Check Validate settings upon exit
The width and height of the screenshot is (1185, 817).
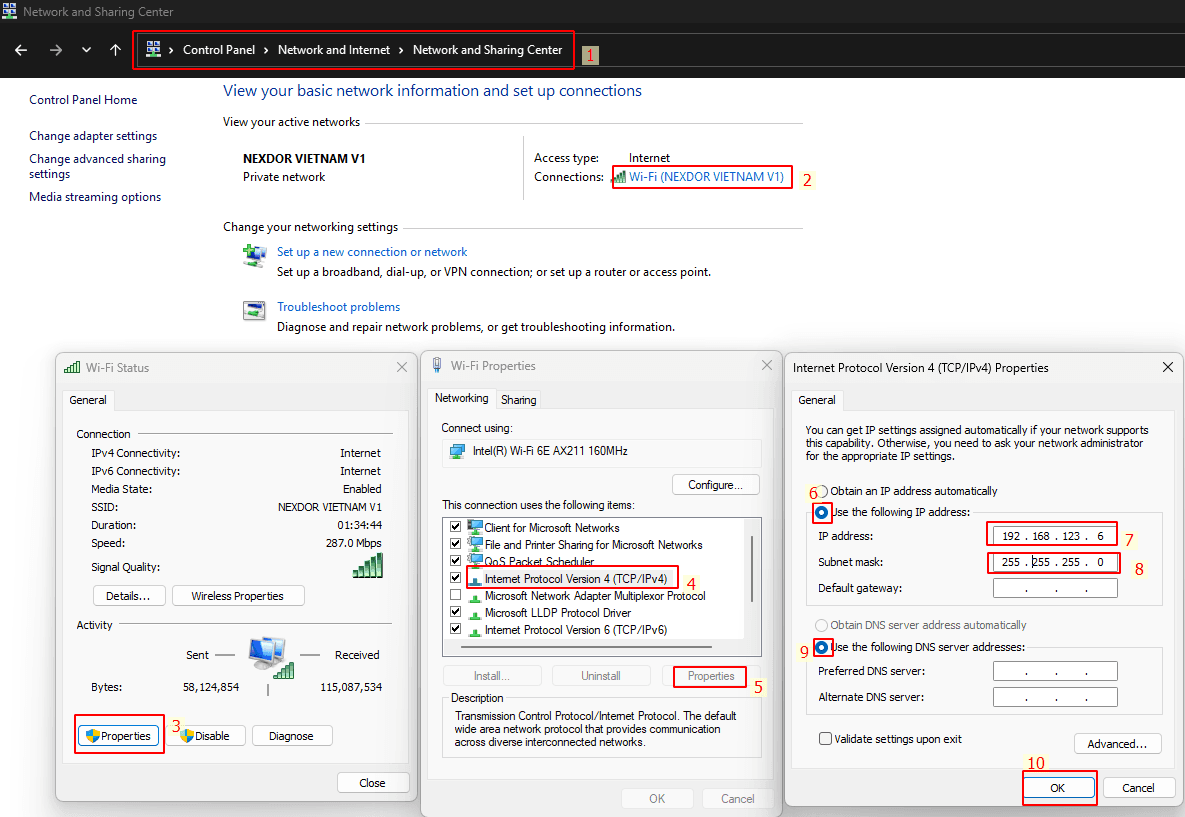[x=825, y=738]
